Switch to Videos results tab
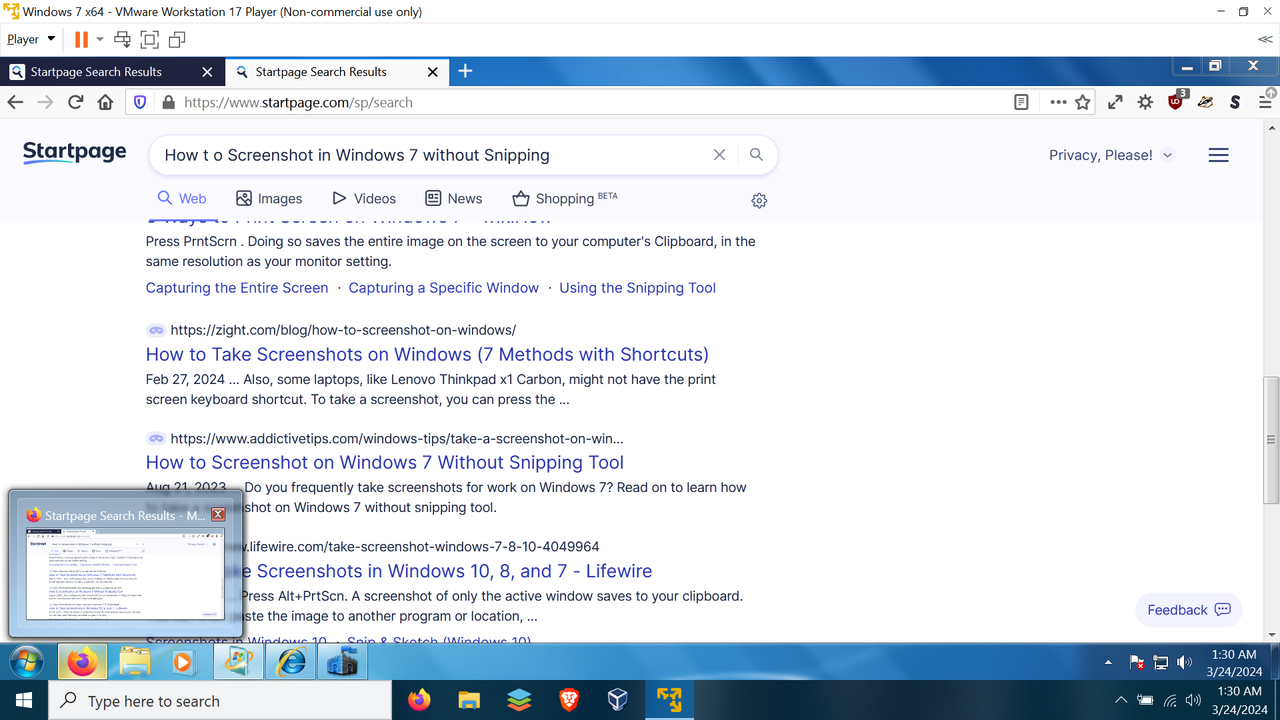 pos(364,198)
